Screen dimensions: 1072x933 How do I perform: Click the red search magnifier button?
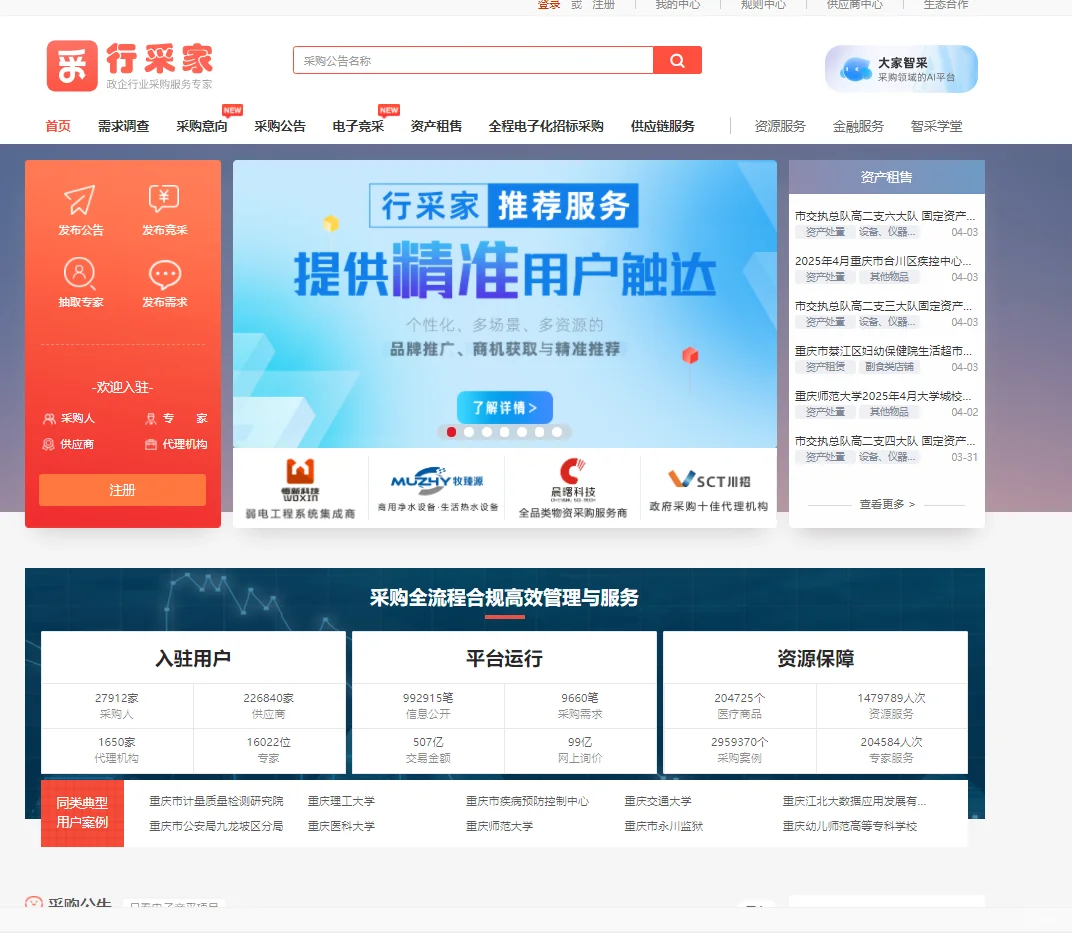(677, 60)
